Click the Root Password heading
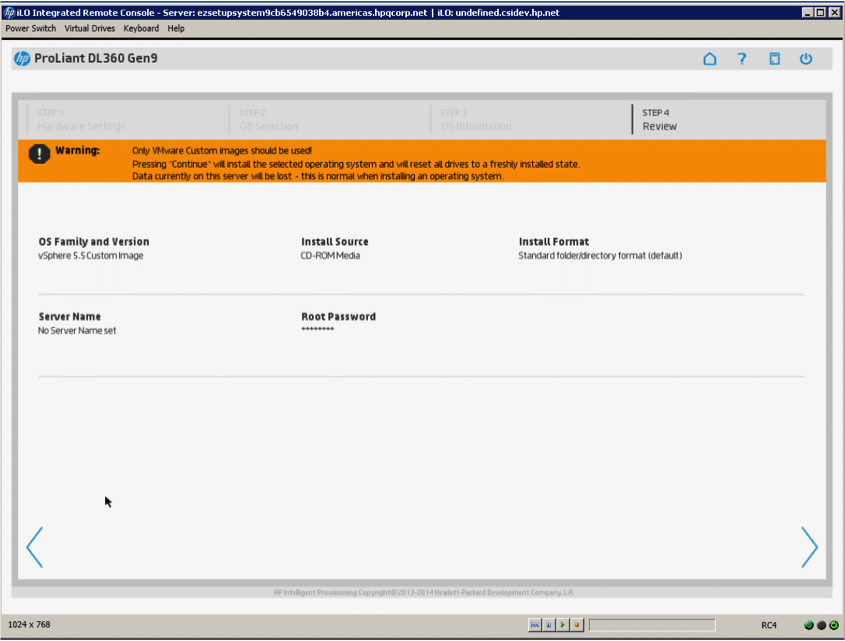Viewport: 845px width, 641px height. tap(338, 316)
